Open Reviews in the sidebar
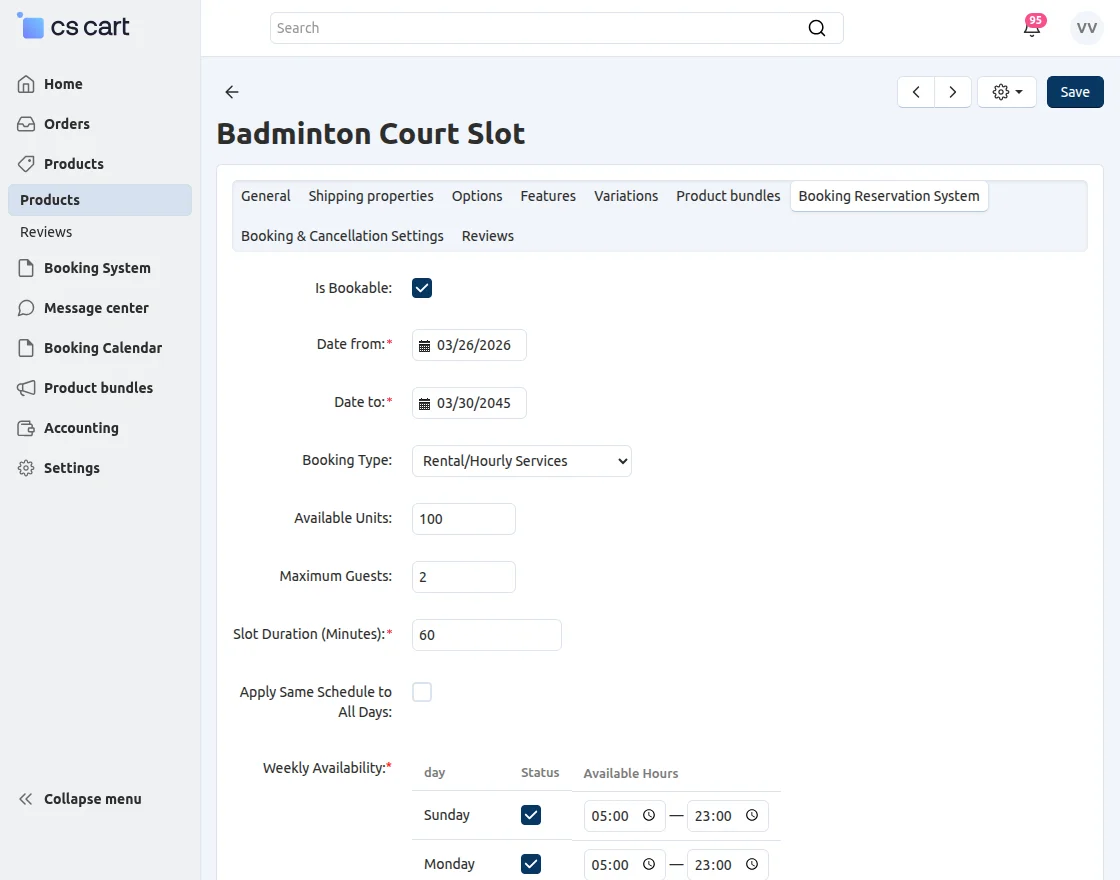Viewport: 1120px width, 880px height. click(x=46, y=232)
